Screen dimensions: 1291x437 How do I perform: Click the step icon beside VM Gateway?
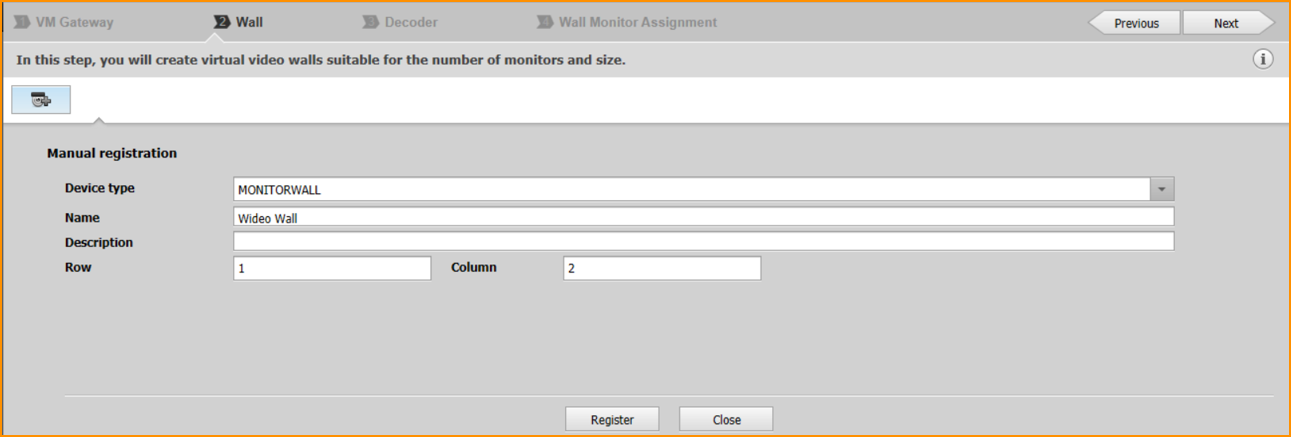[x=22, y=22]
